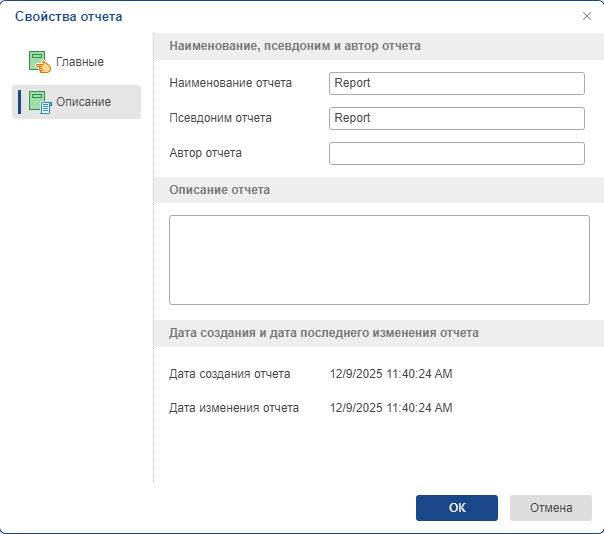Image resolution: width=604 pixels, height=534 pixels.
Task: Click the Свойства отчета dialog title
Action: [69, 17]
